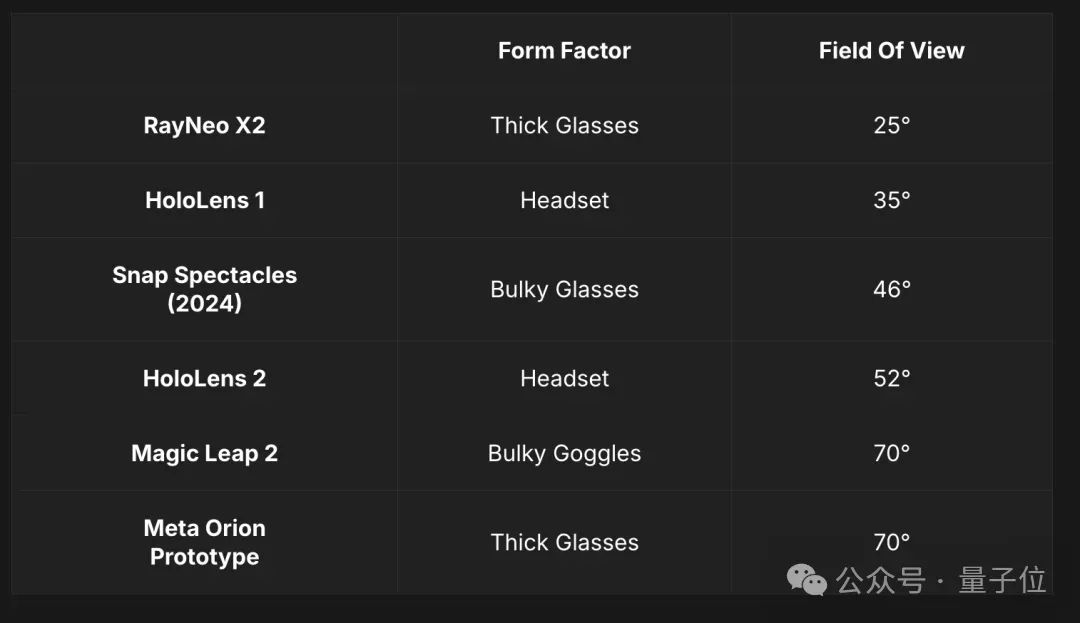Click Thick Glasses cell for Meta Orion

[x=564, y=542]
